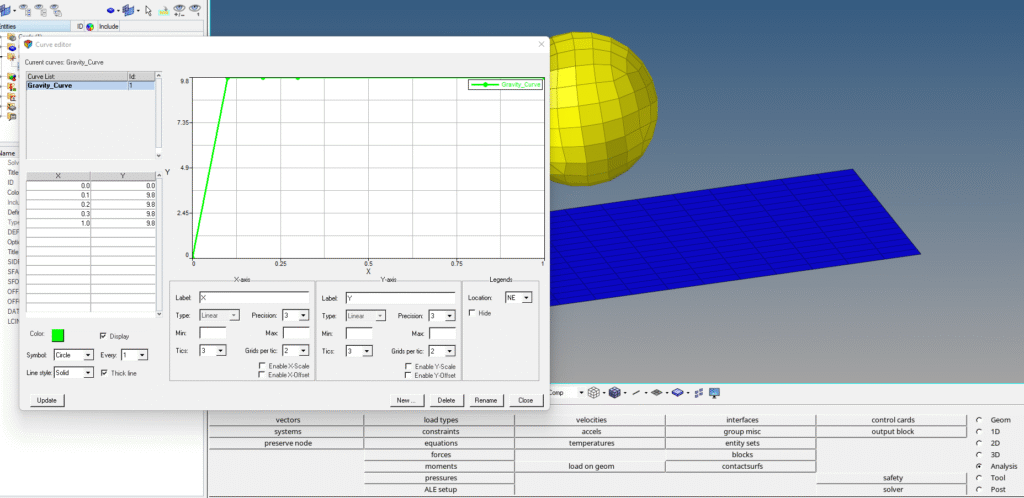Viewport: 1024px width, 498px height.
Task: Click the blue shaded slab element icon
Action: coord(678,393)
